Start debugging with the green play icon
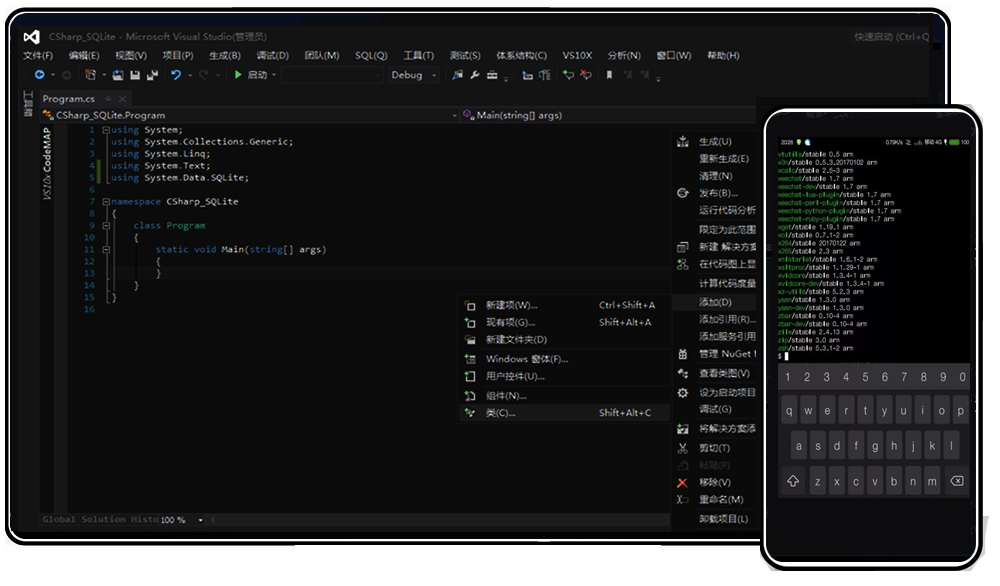Image resolution: width=1000 pixels, height=586 pixels. [x=238, y=75]
